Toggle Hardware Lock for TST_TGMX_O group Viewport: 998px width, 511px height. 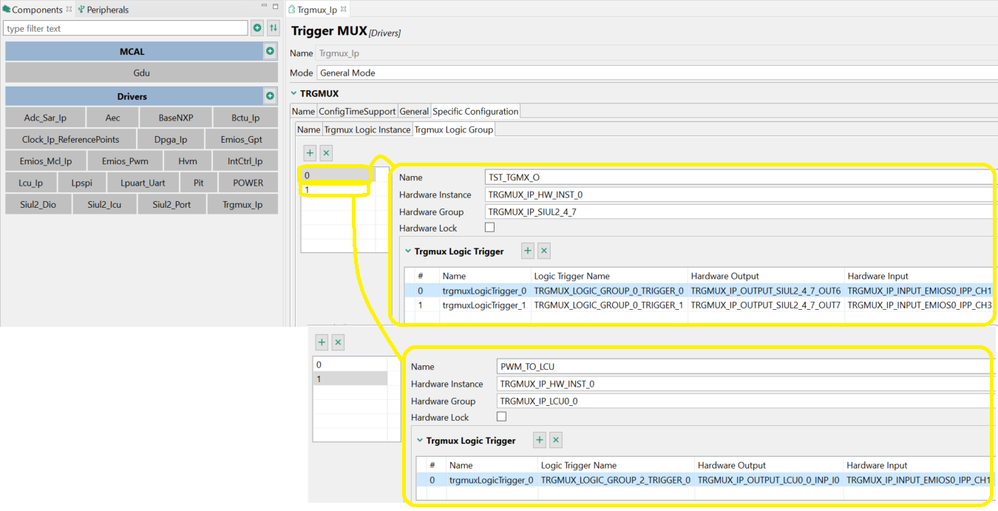(x=489, y=227)
